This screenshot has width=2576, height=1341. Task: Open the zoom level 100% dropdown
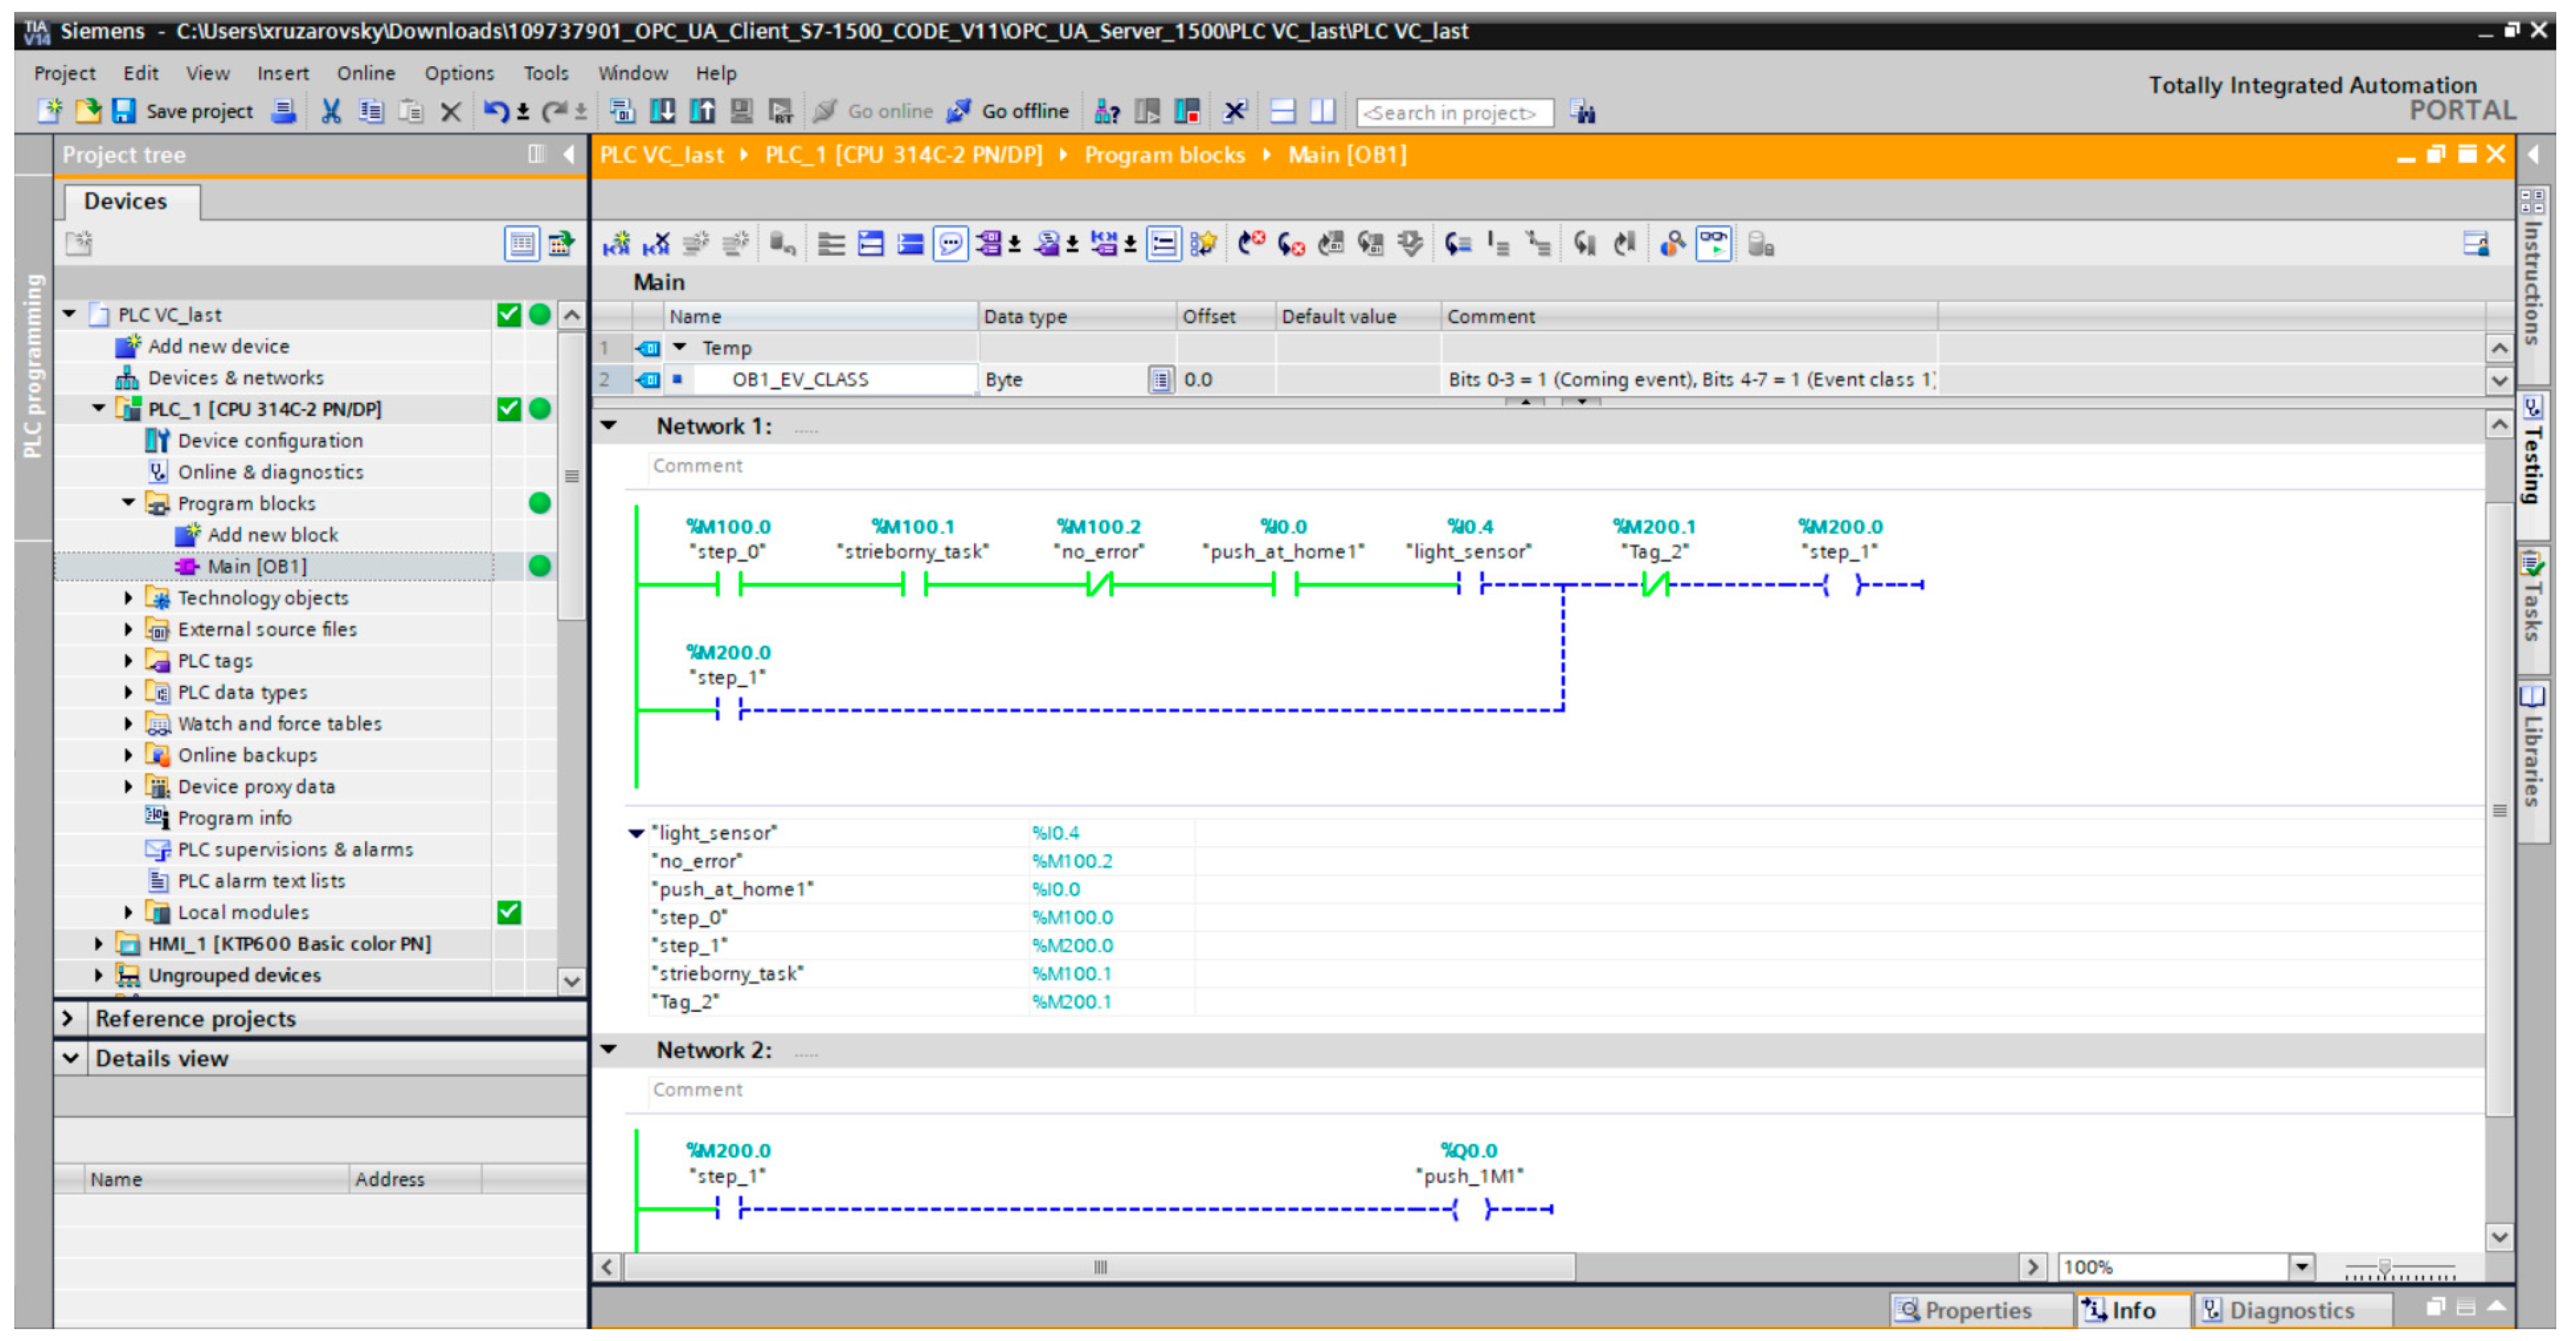2301,1267
